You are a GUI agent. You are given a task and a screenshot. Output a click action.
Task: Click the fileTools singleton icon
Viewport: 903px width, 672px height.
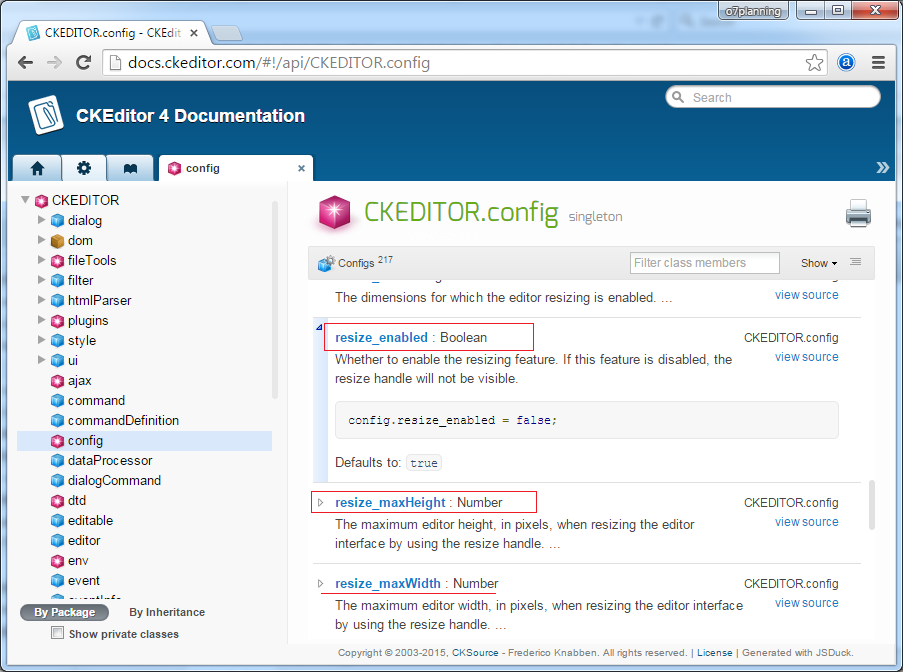[57, 261]
